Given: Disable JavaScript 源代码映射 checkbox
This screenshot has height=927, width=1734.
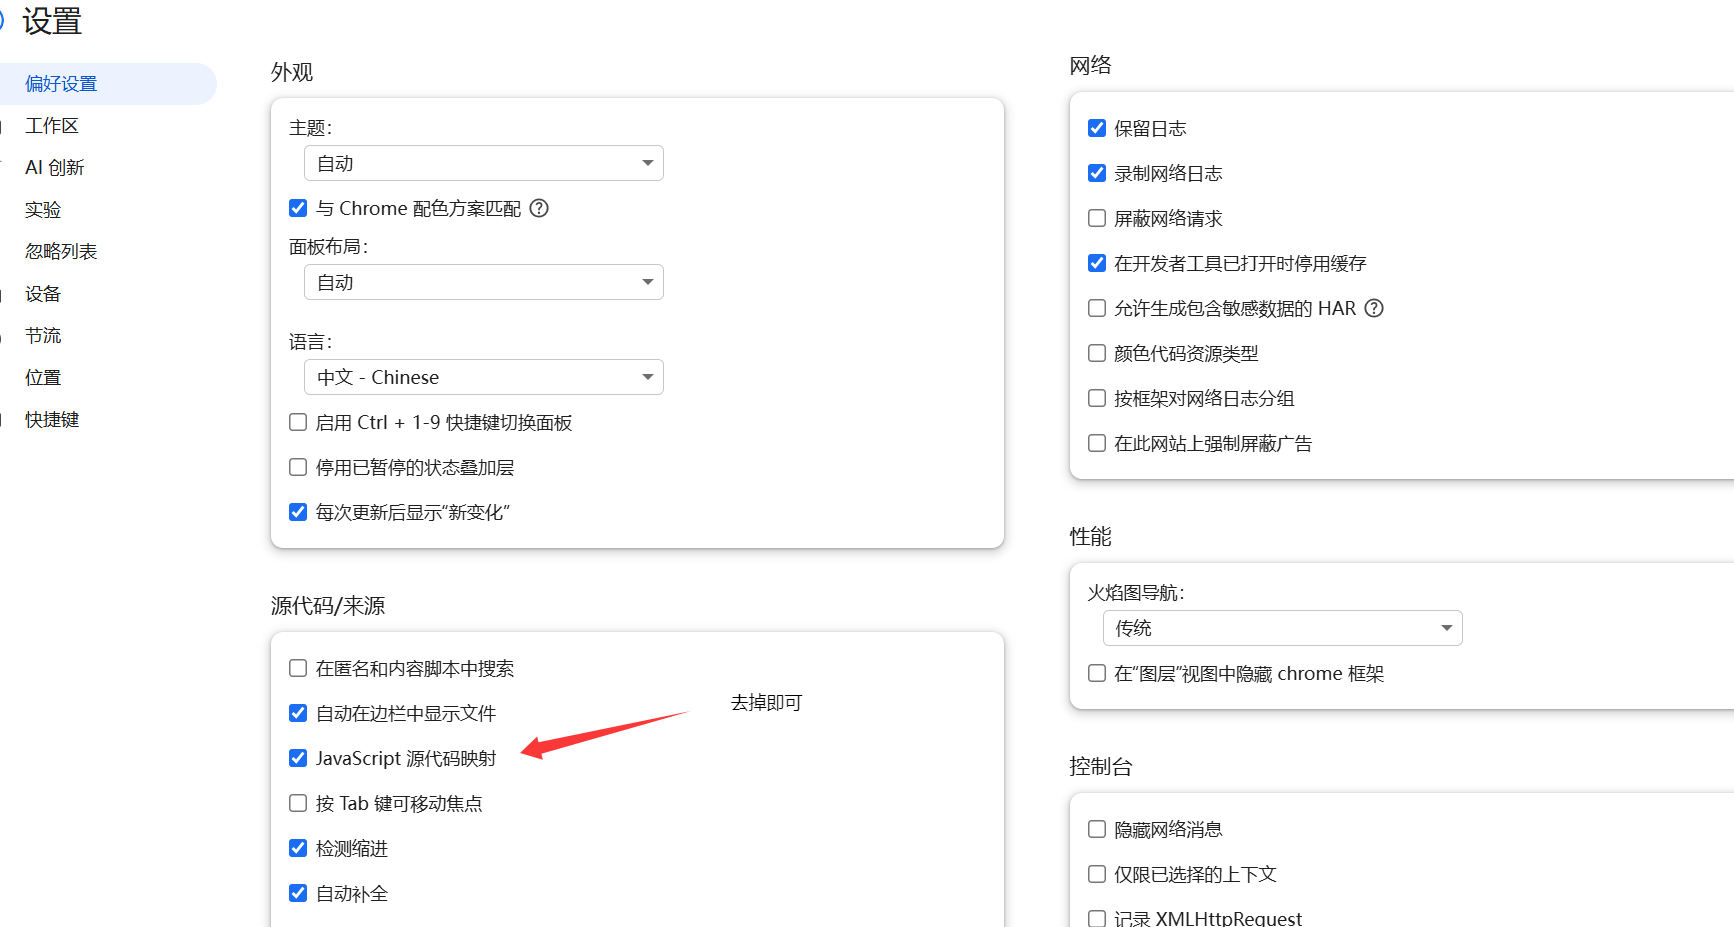Looking at the screenshot, I should [298, 758].
